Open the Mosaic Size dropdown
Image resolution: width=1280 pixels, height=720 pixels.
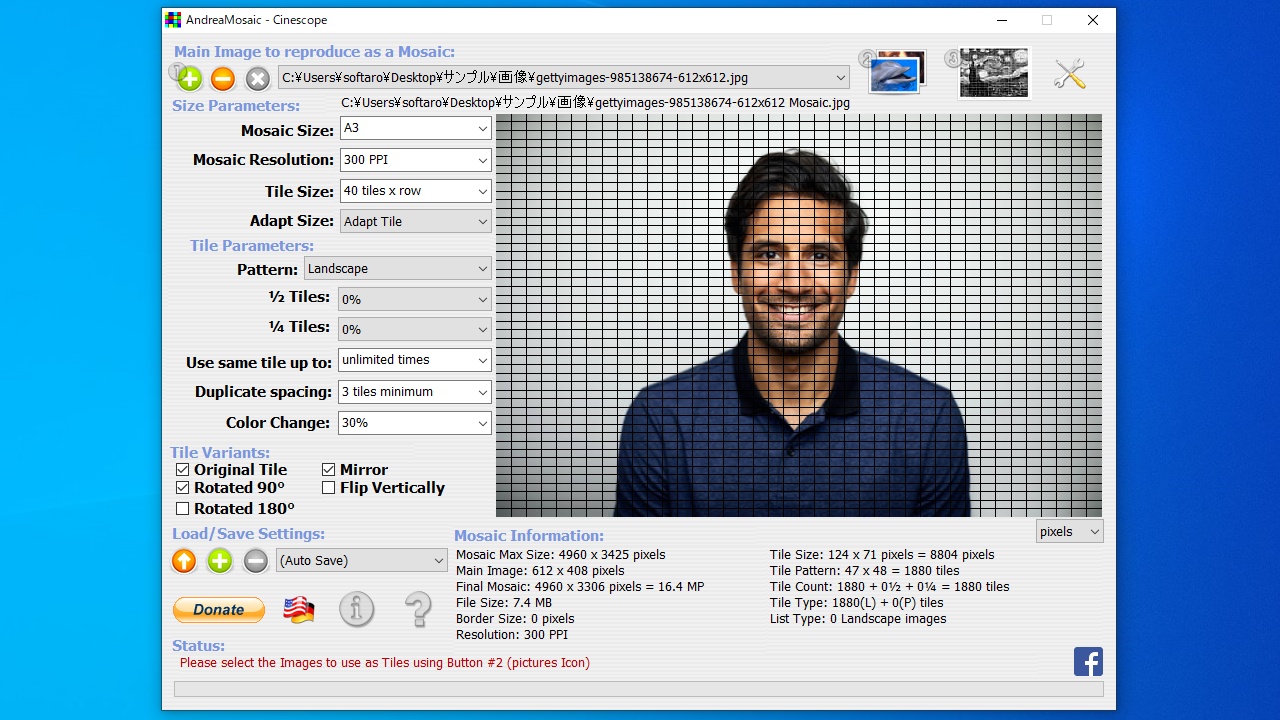point(416,128)
